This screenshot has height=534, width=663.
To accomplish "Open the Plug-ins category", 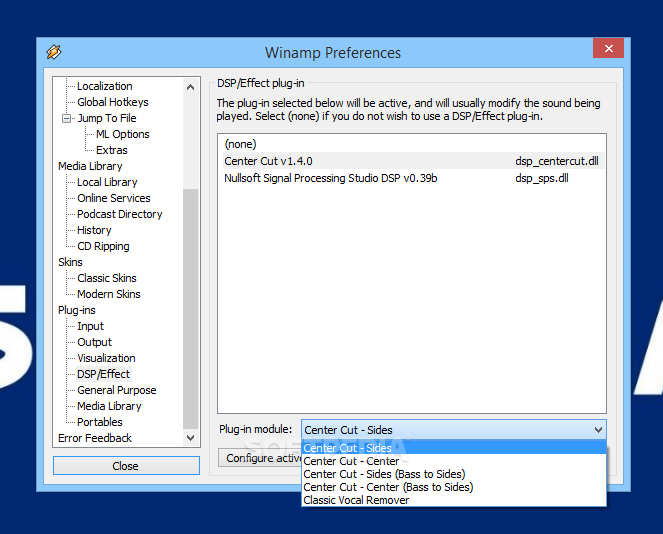I will pos(77,310).
